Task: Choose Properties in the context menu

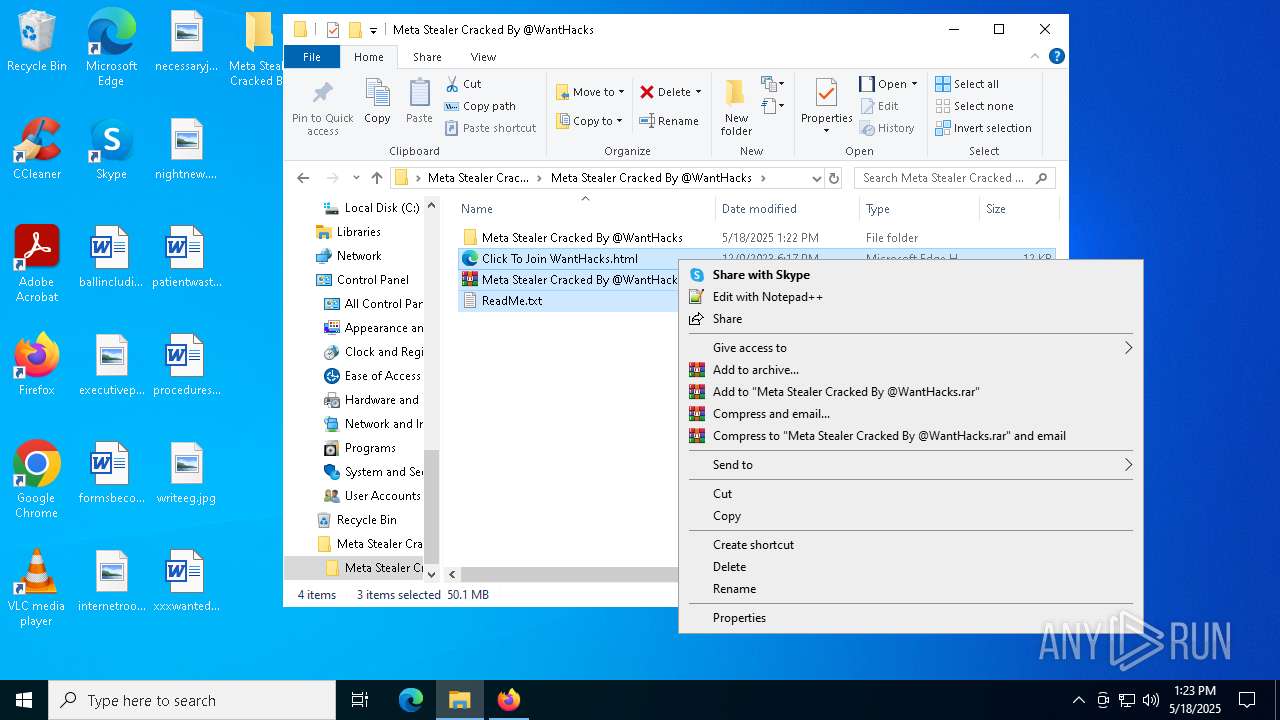Action: 910,618
